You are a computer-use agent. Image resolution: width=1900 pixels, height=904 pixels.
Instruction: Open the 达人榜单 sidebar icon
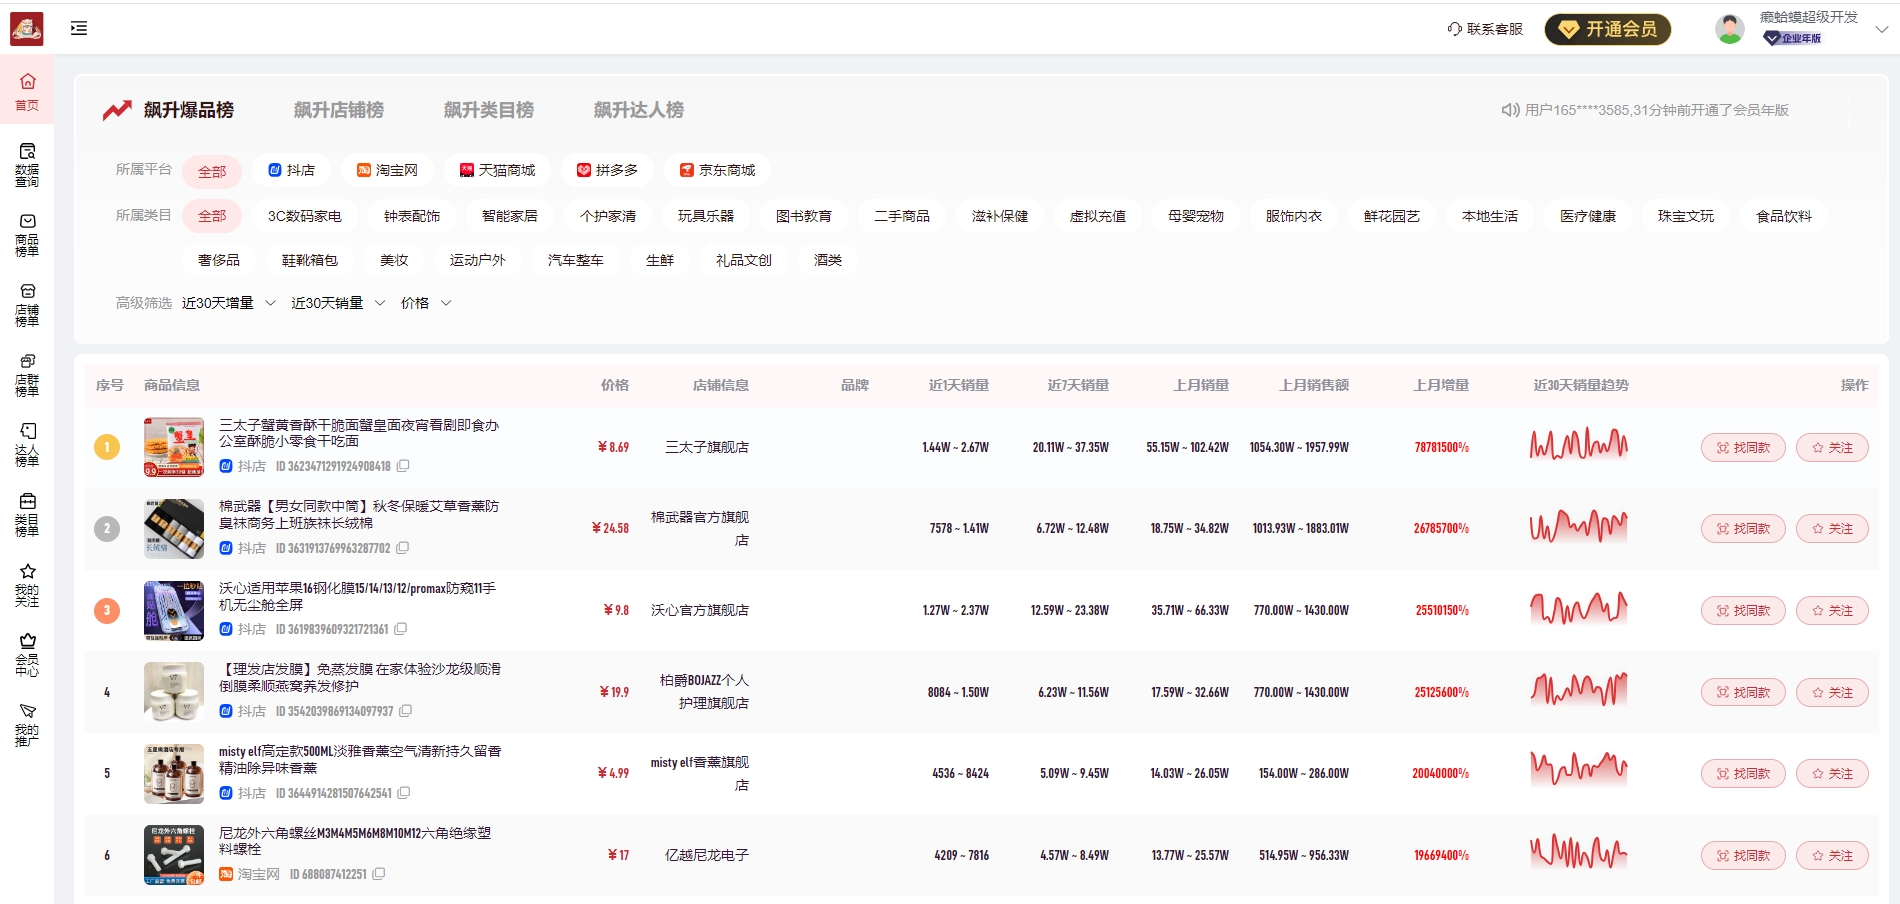[27, 440]
